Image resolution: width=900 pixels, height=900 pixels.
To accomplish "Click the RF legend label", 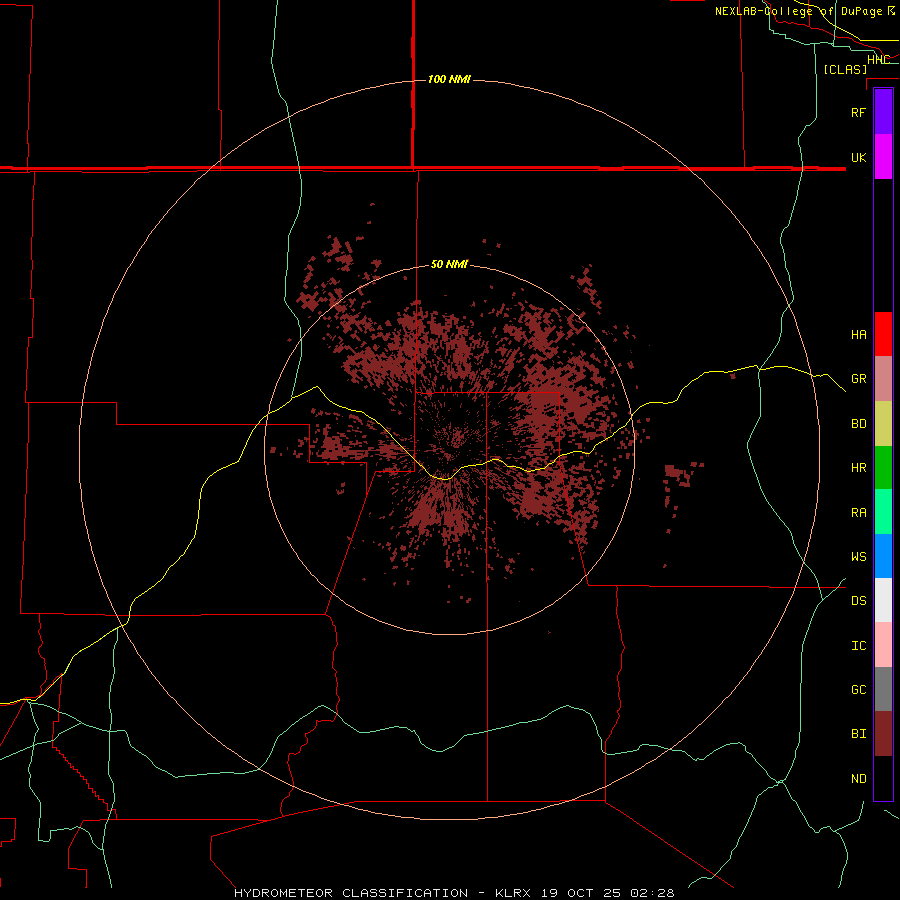I will tap(859, 112).
